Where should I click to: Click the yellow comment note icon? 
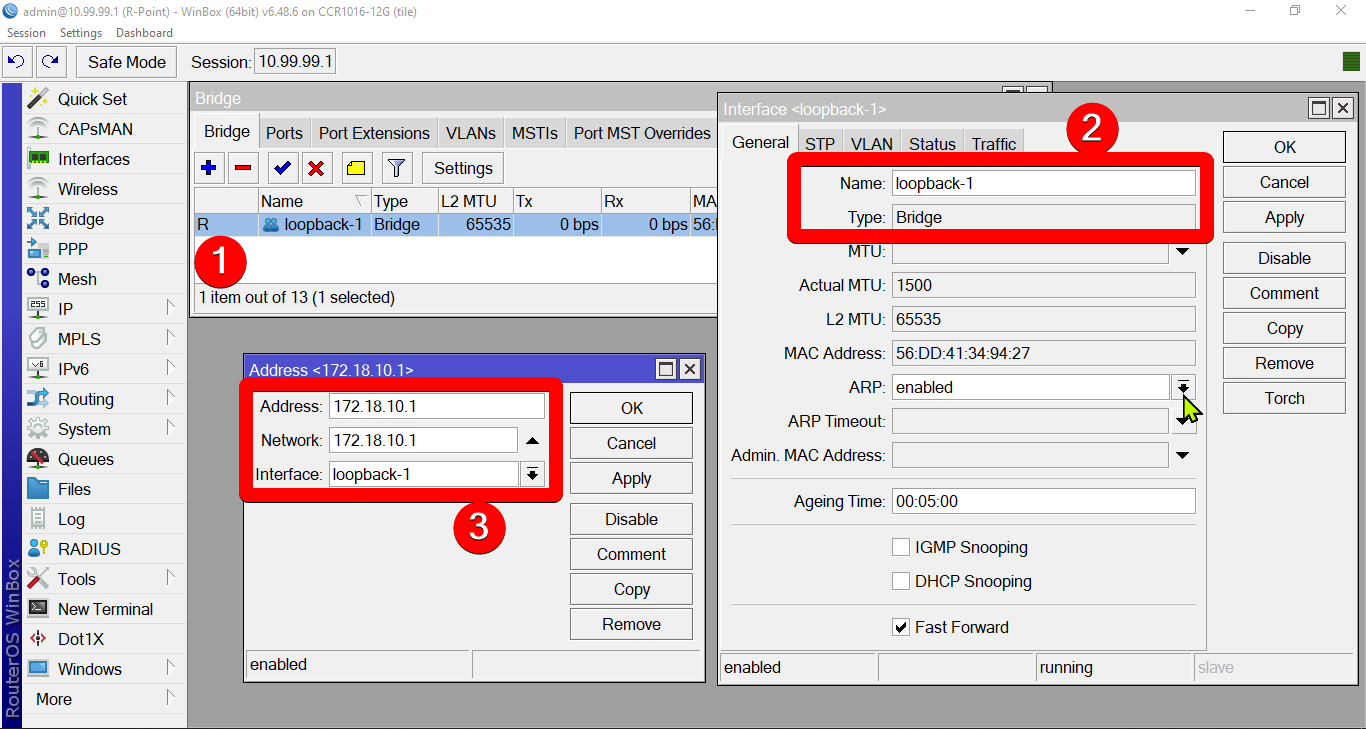click(357, 168)
